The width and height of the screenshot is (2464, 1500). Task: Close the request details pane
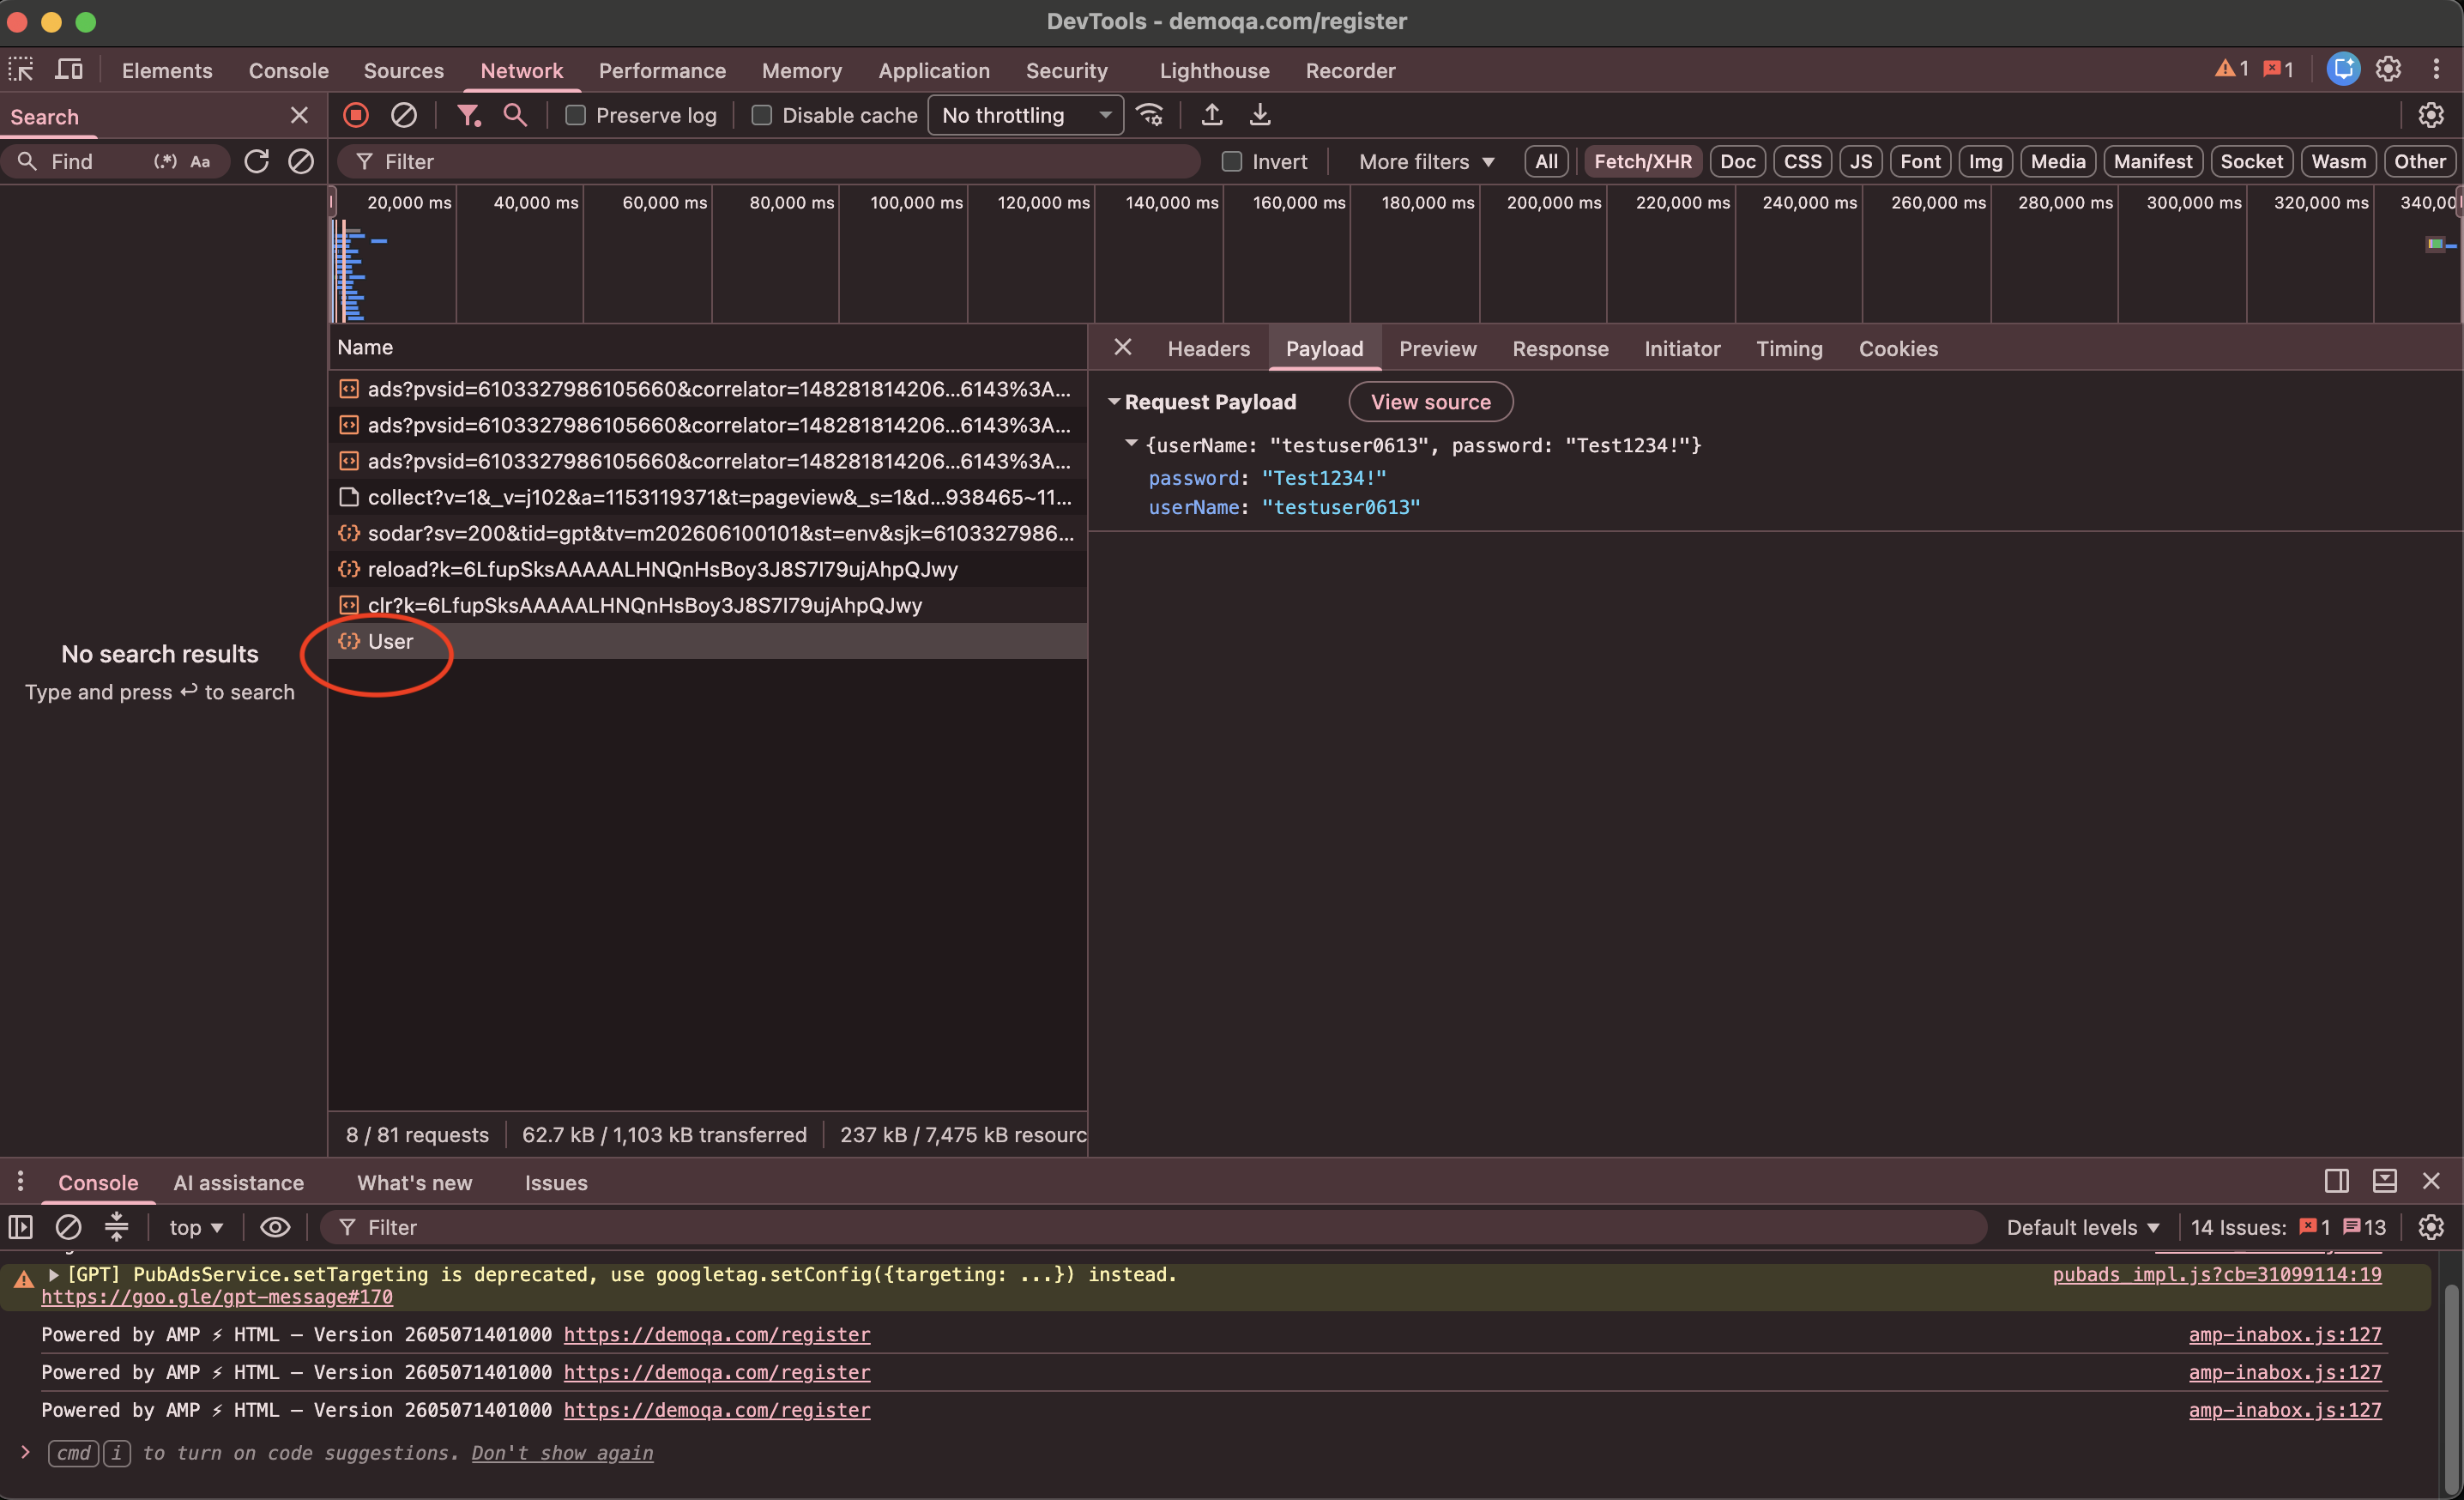(x=1122, y=347)
